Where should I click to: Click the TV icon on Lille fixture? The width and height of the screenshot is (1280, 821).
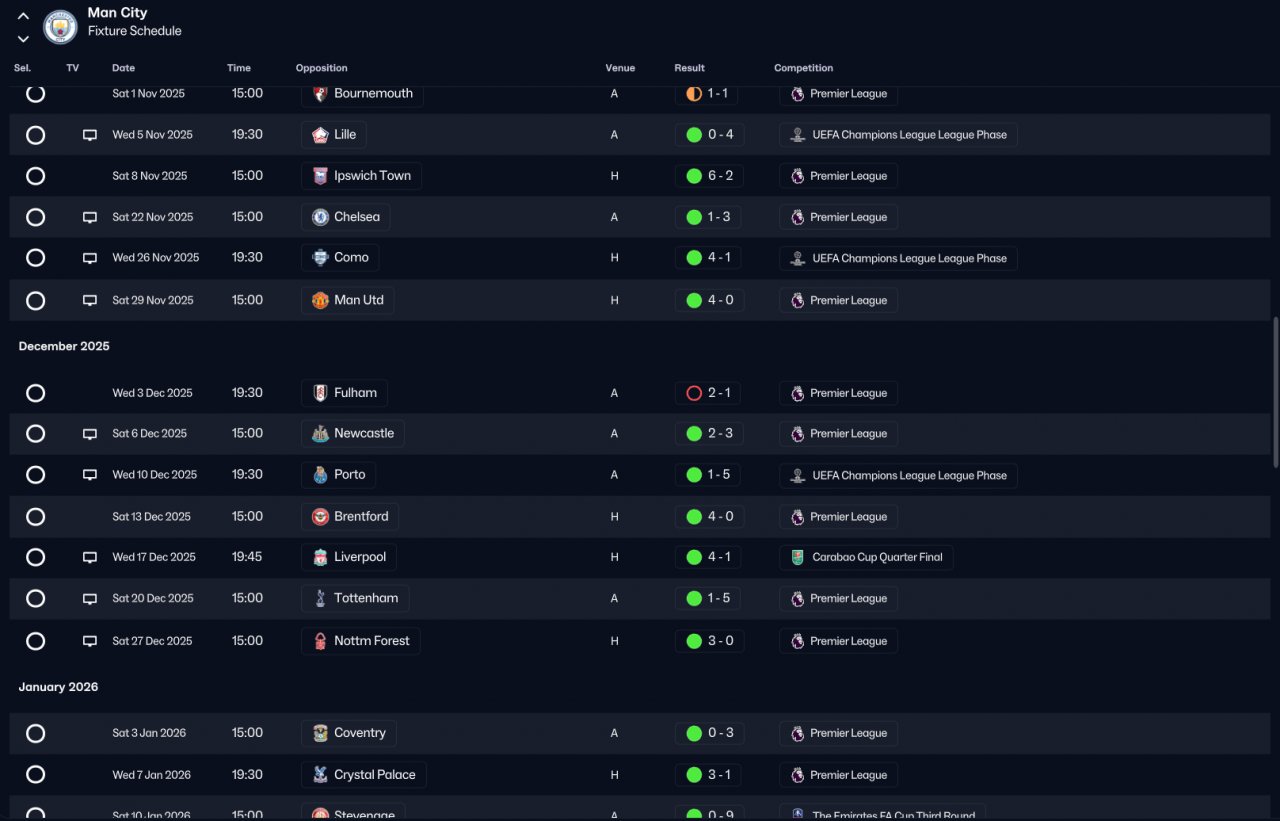pos(90,135)
